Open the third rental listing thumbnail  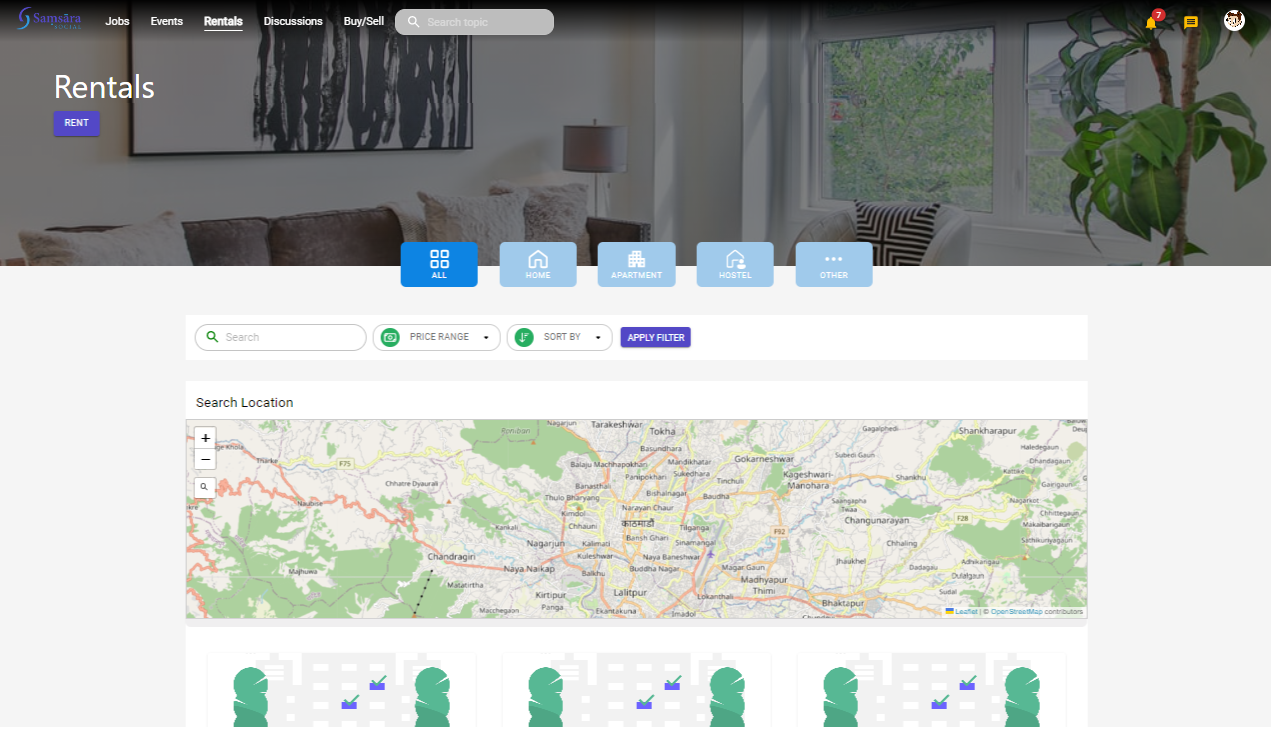pos(931,690)
